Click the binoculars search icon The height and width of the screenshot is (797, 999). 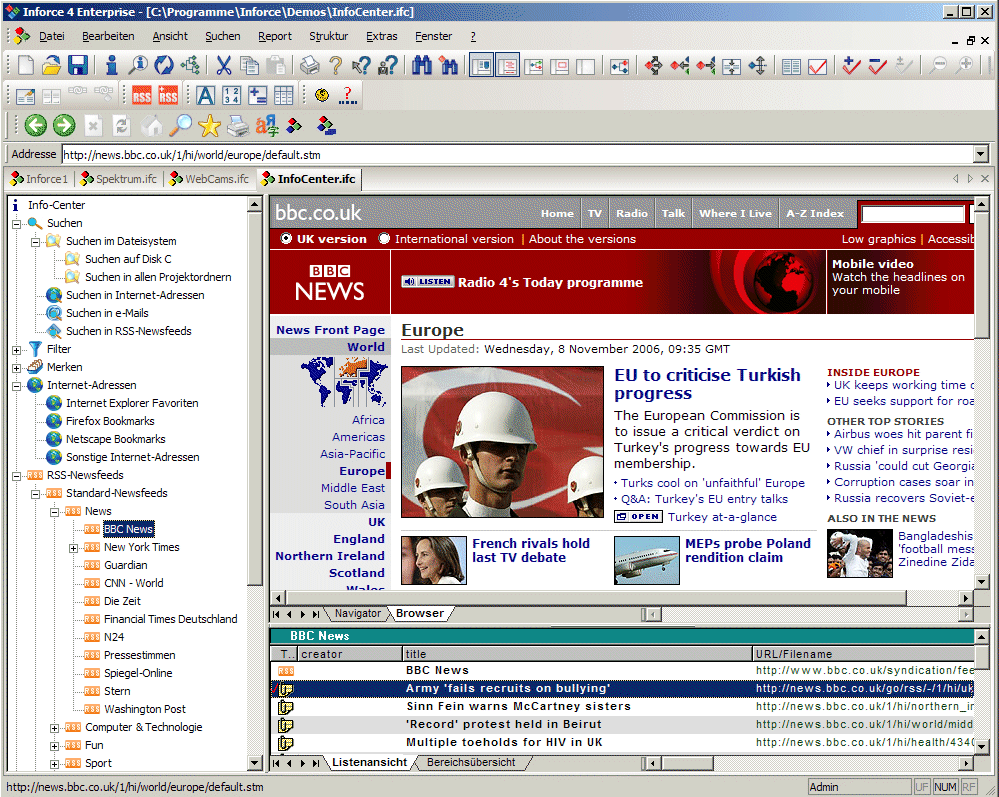tap(422, 65)
